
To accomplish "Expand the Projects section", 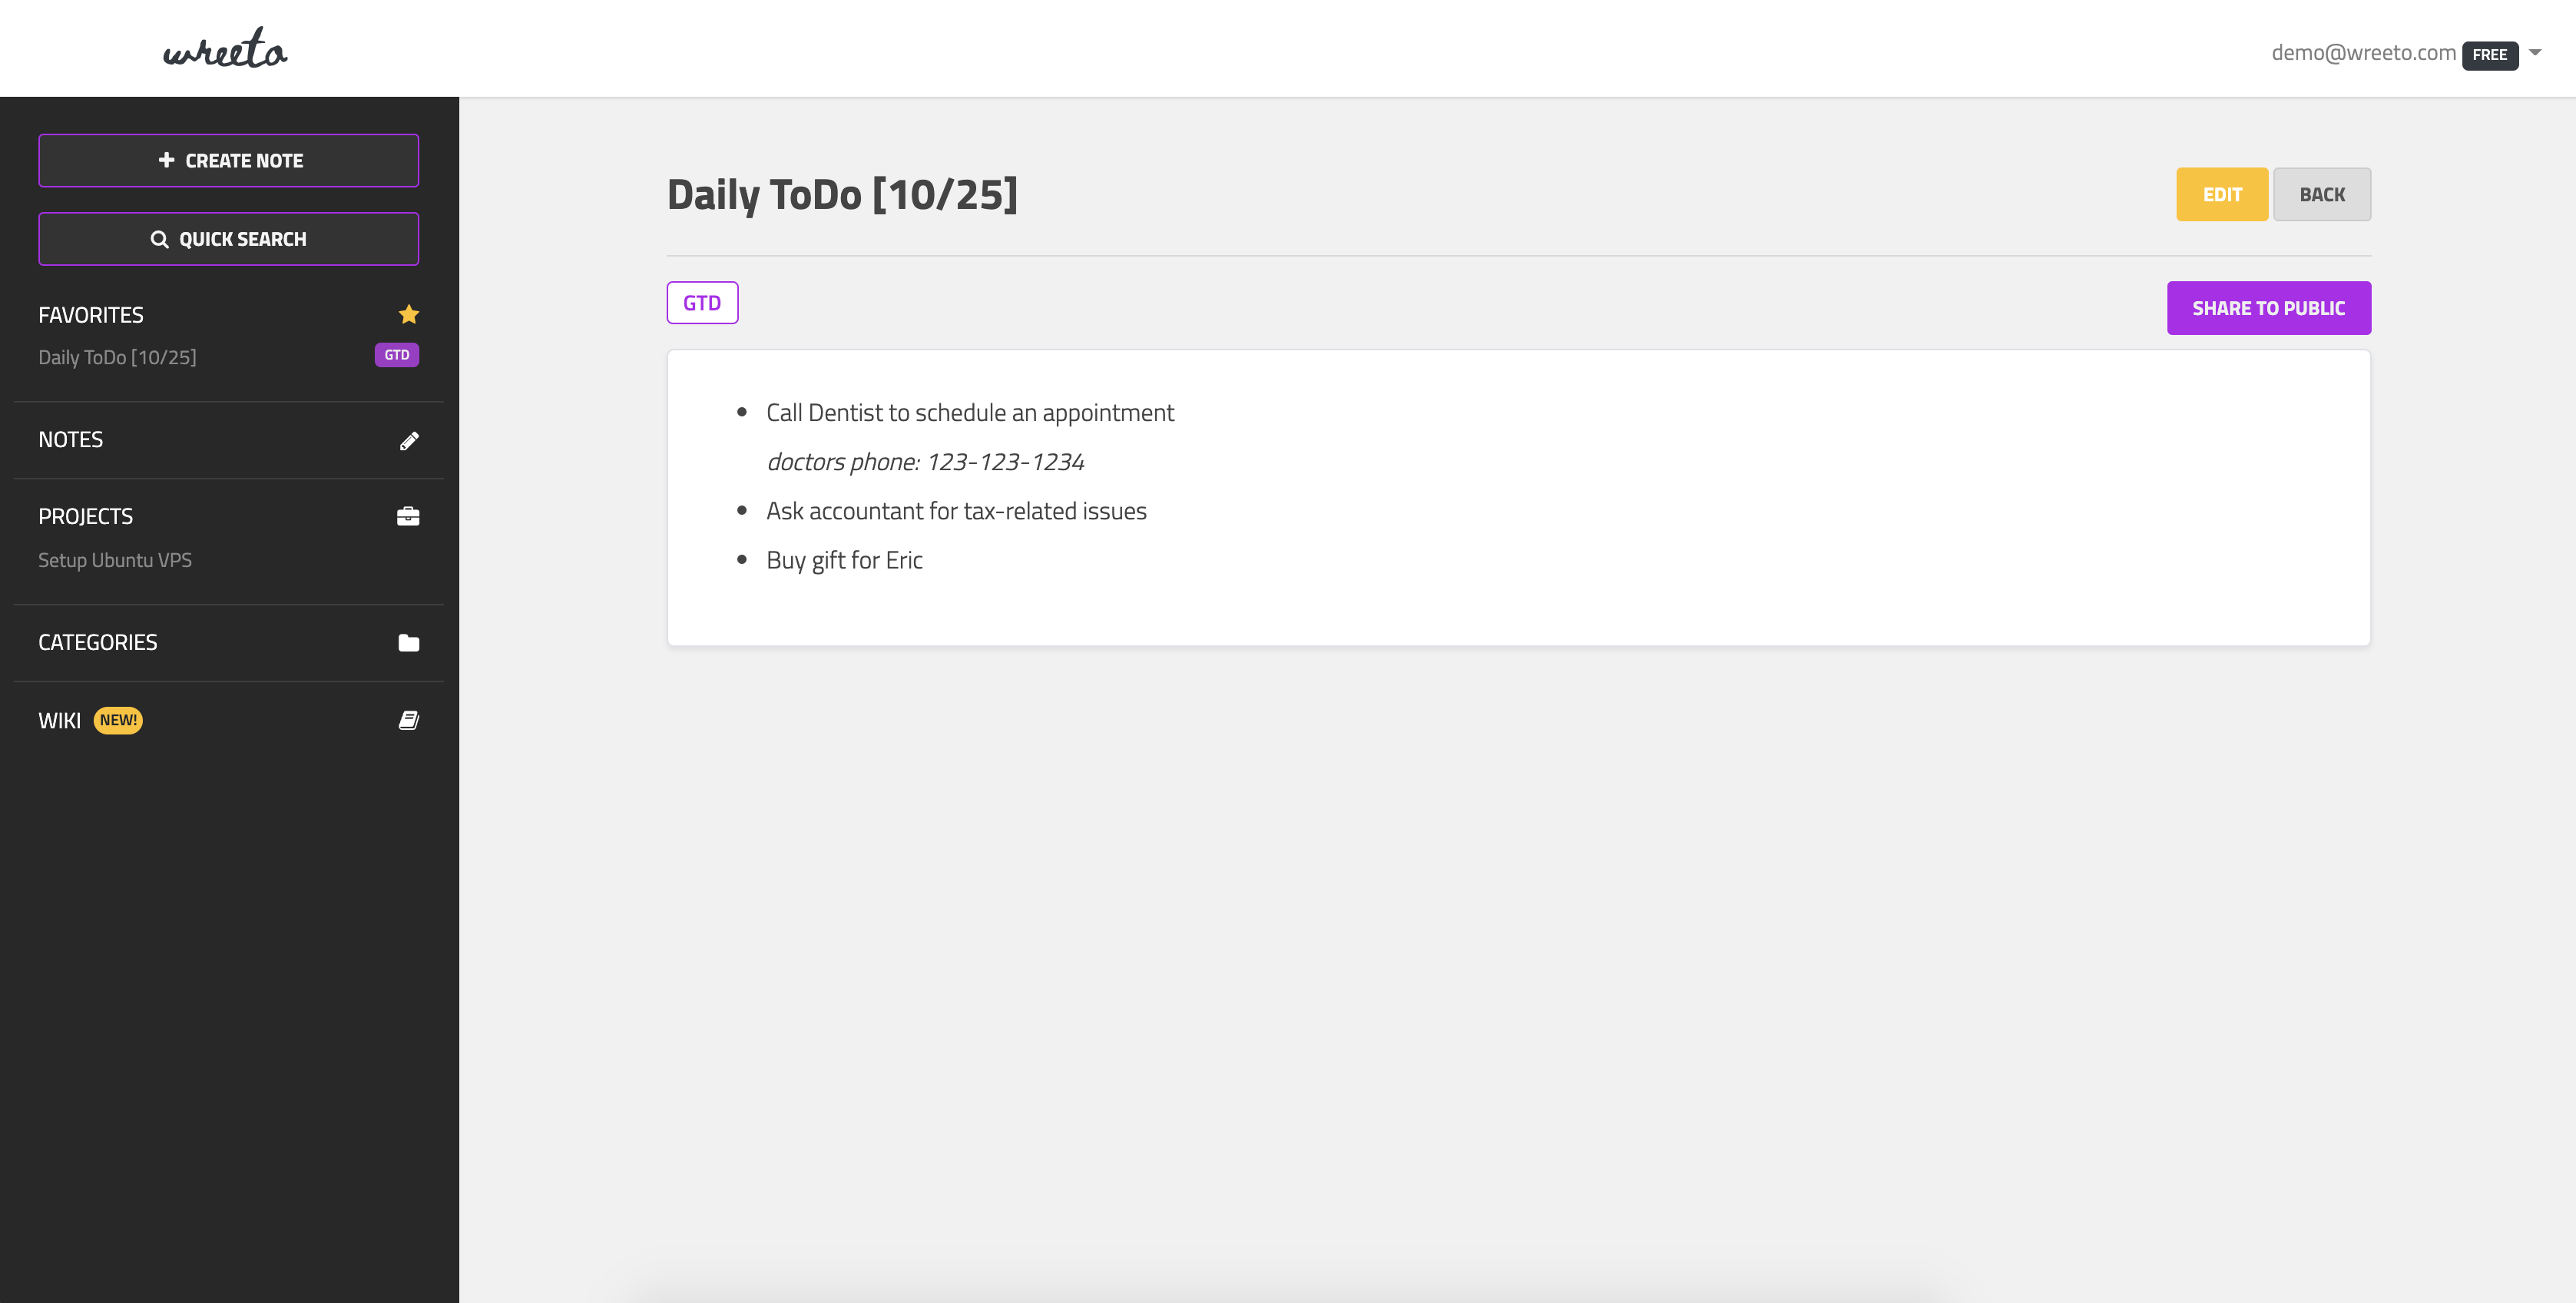I will pos(84,516).
